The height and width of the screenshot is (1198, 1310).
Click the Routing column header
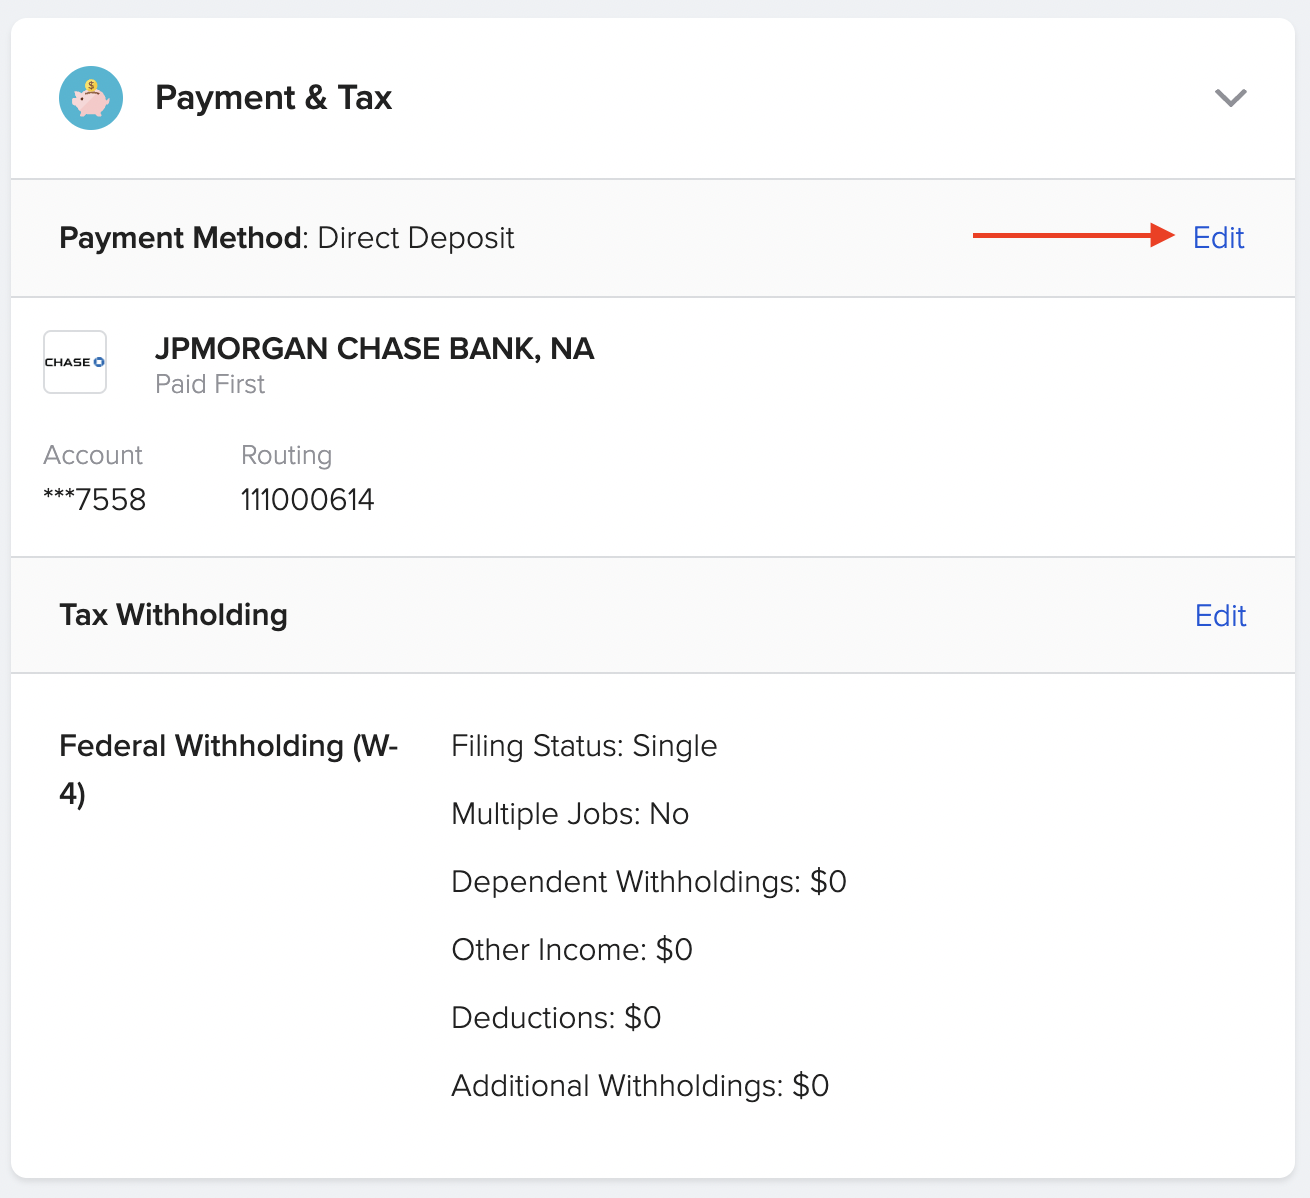(x=286, y=455)
